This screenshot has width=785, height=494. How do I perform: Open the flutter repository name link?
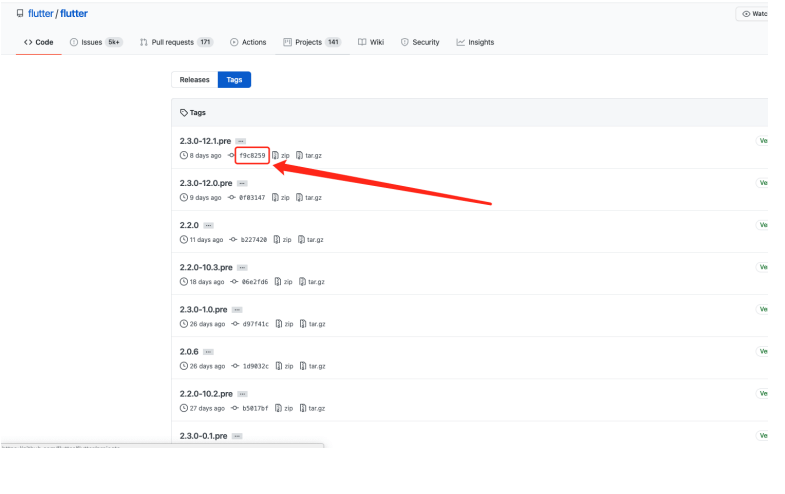[74, 14]
